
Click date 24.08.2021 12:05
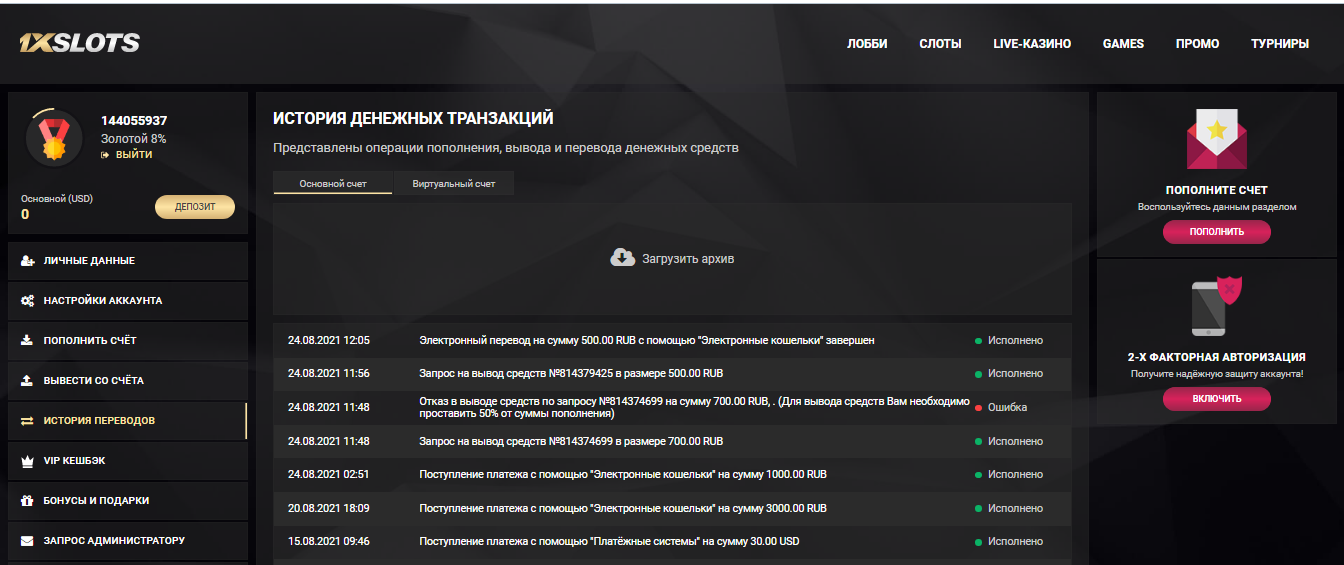(x=328, y=341)
